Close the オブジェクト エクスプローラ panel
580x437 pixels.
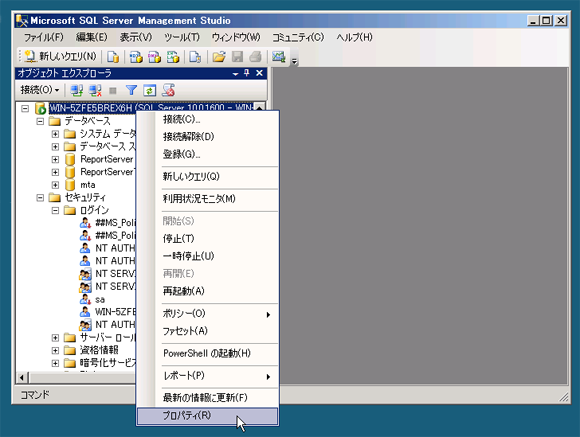pyautogui.click(x=259, y=73)
